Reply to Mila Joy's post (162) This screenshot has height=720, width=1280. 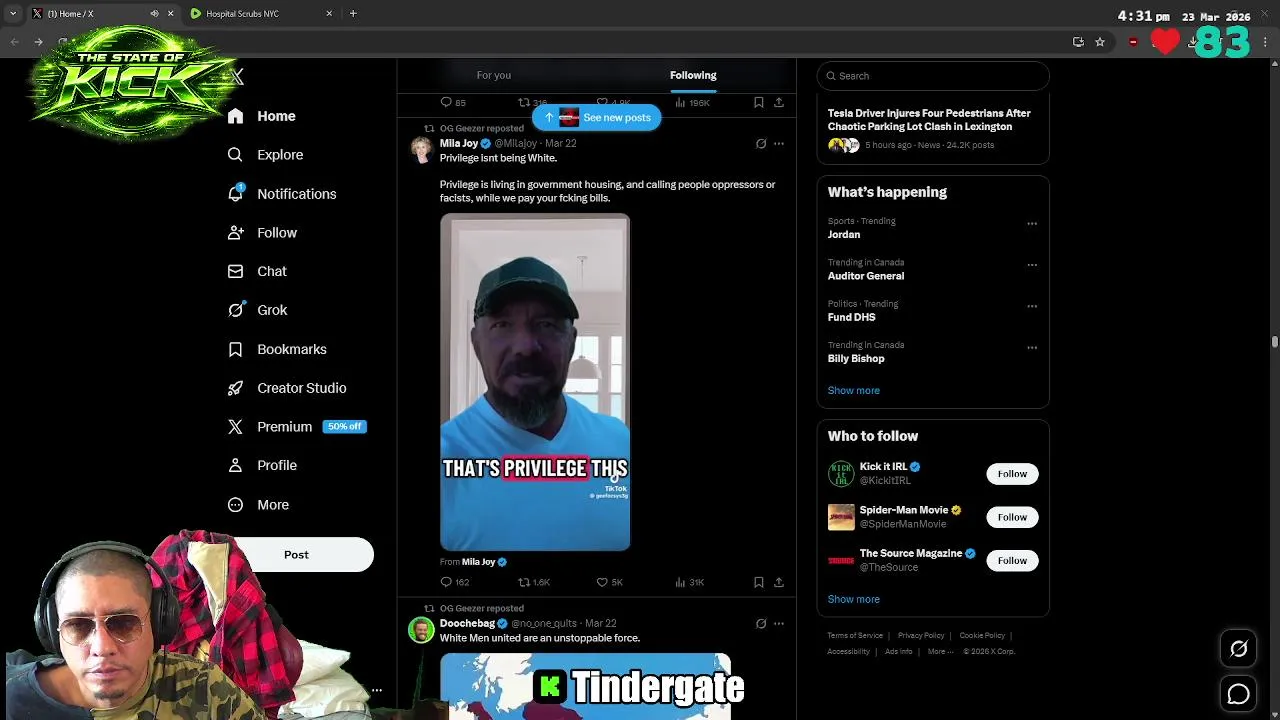pos(455,582)
